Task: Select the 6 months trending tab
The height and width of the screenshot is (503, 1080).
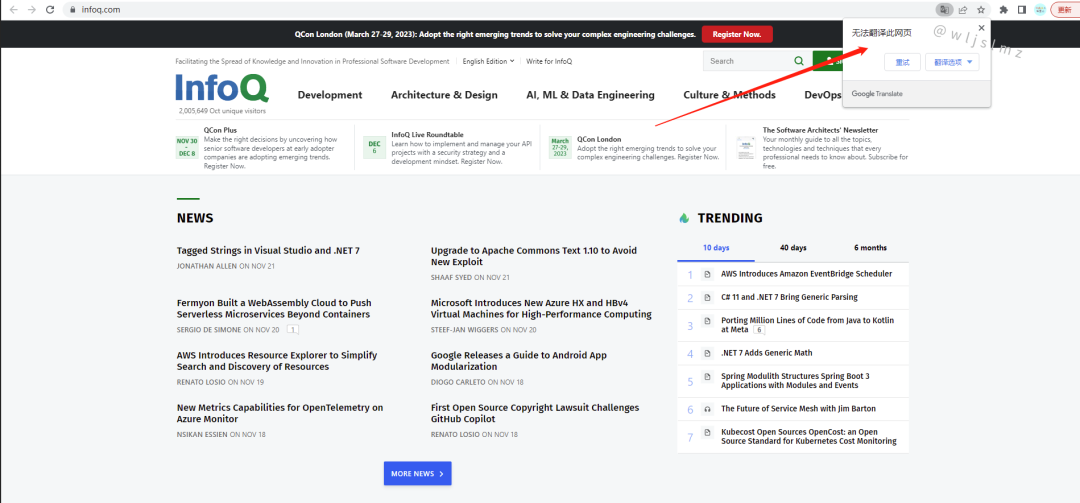Action: (870, 247)
